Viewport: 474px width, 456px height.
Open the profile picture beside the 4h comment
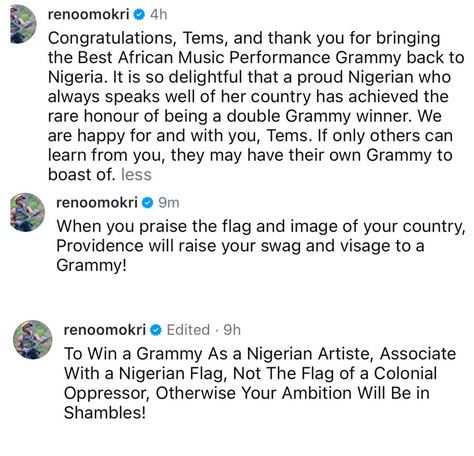(23, 24)
